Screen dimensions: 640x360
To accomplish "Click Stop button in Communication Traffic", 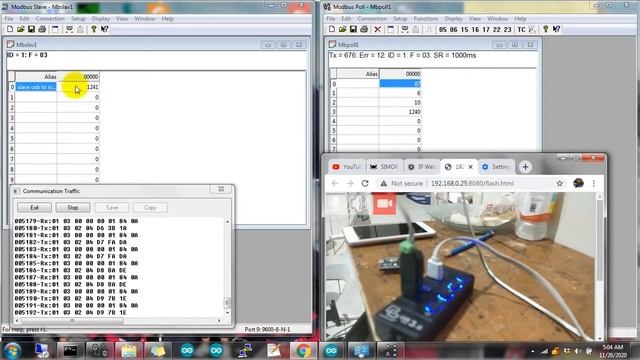I will point(73,208).
